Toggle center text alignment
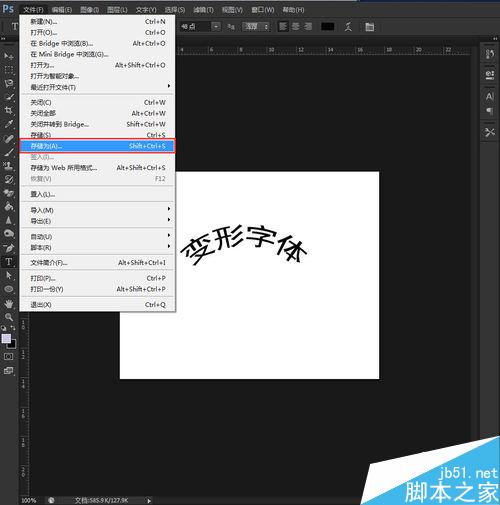The image size is (500, 505). 295,26
